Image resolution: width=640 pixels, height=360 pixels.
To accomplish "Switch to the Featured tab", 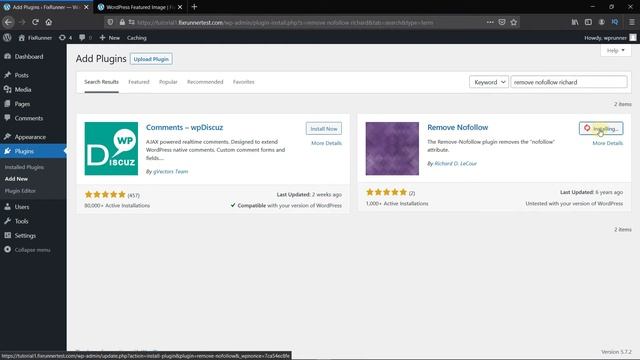I will [139, 82].
